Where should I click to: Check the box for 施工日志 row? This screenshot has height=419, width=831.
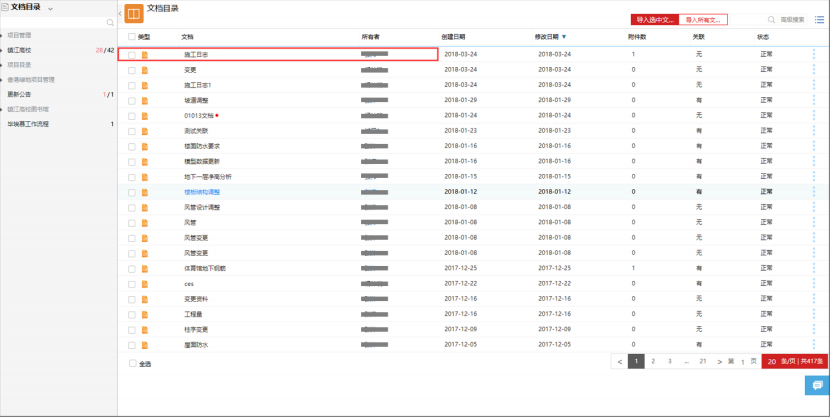tap(131, 55)
